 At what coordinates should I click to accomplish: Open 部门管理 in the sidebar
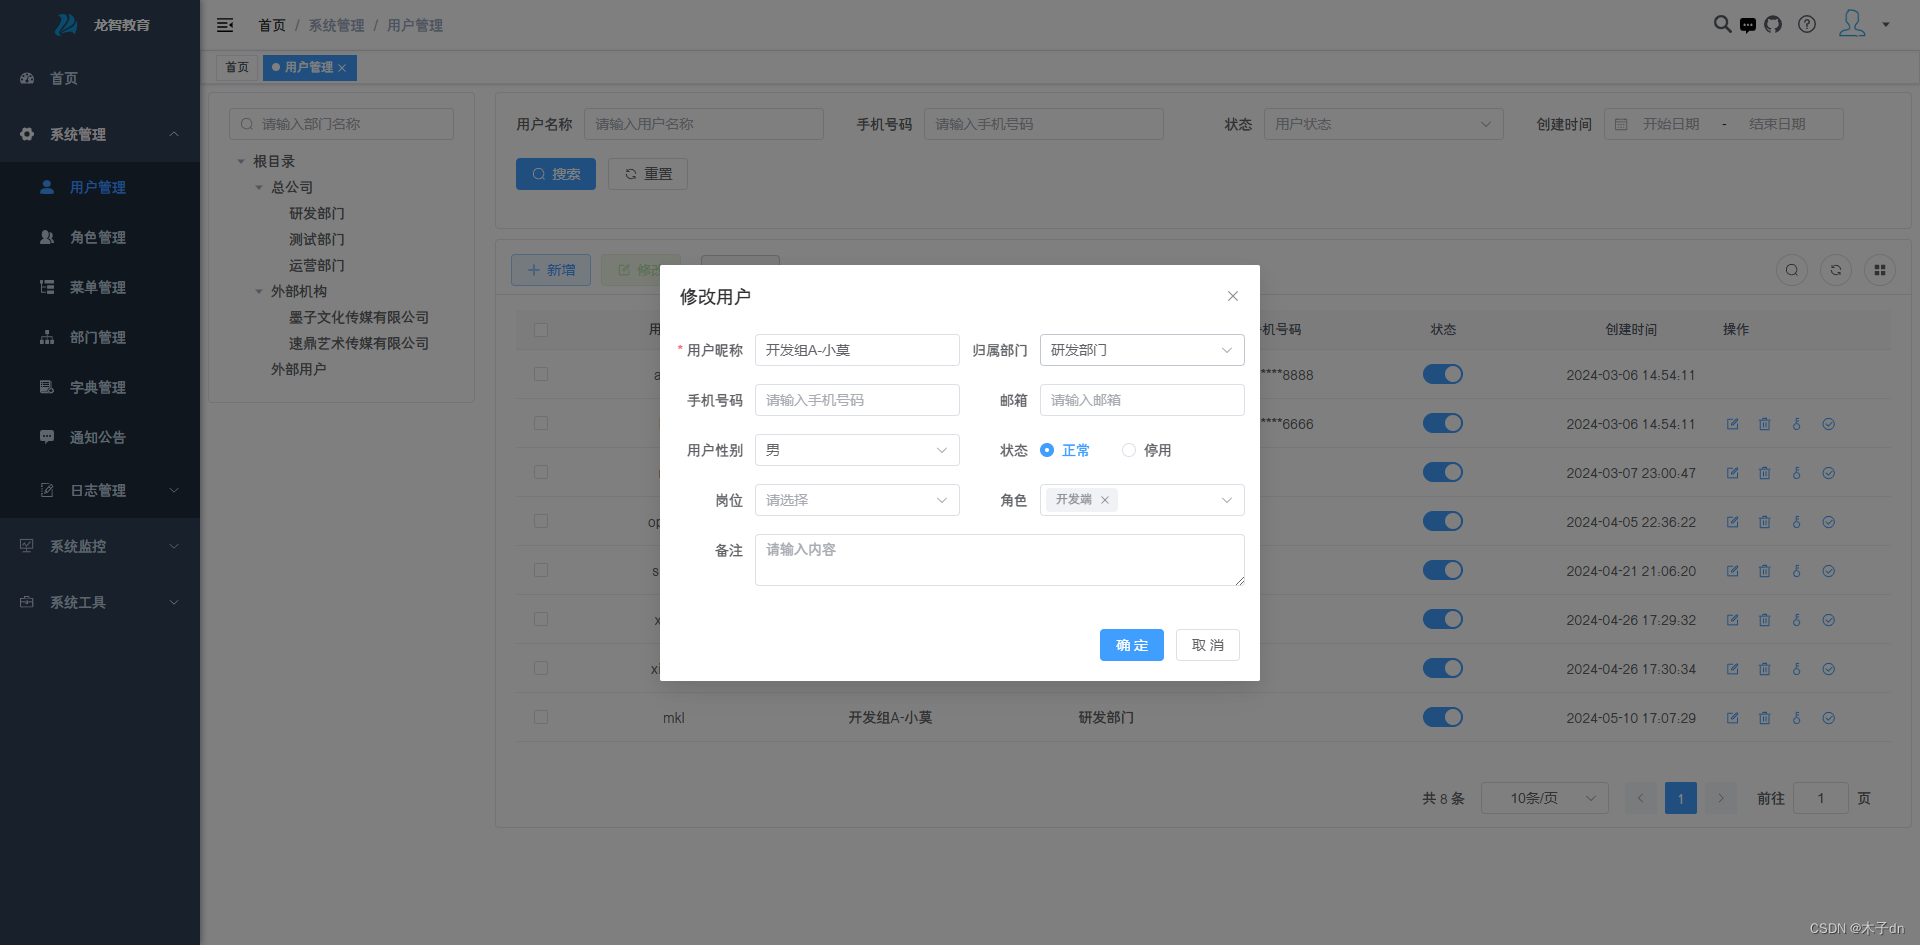coord(100,337)
